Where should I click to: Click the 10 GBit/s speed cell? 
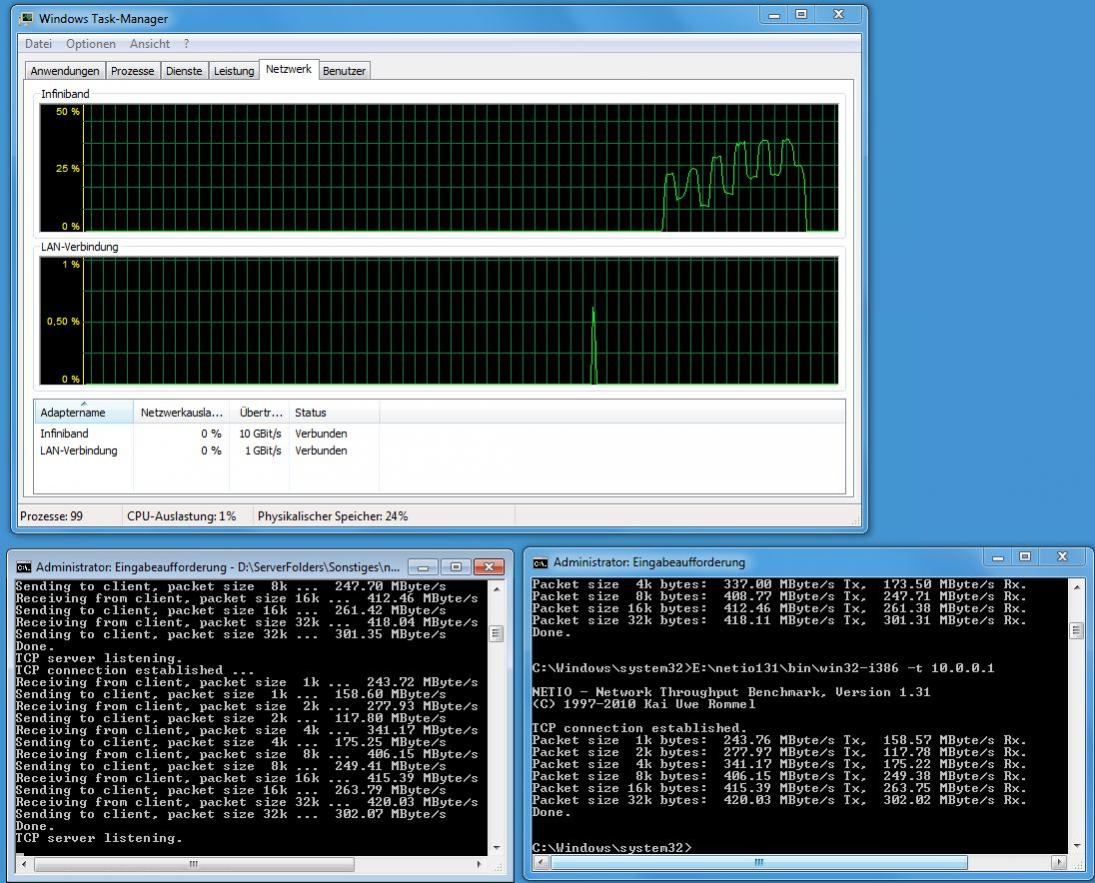pyautogui.click(x=260, y=433)
